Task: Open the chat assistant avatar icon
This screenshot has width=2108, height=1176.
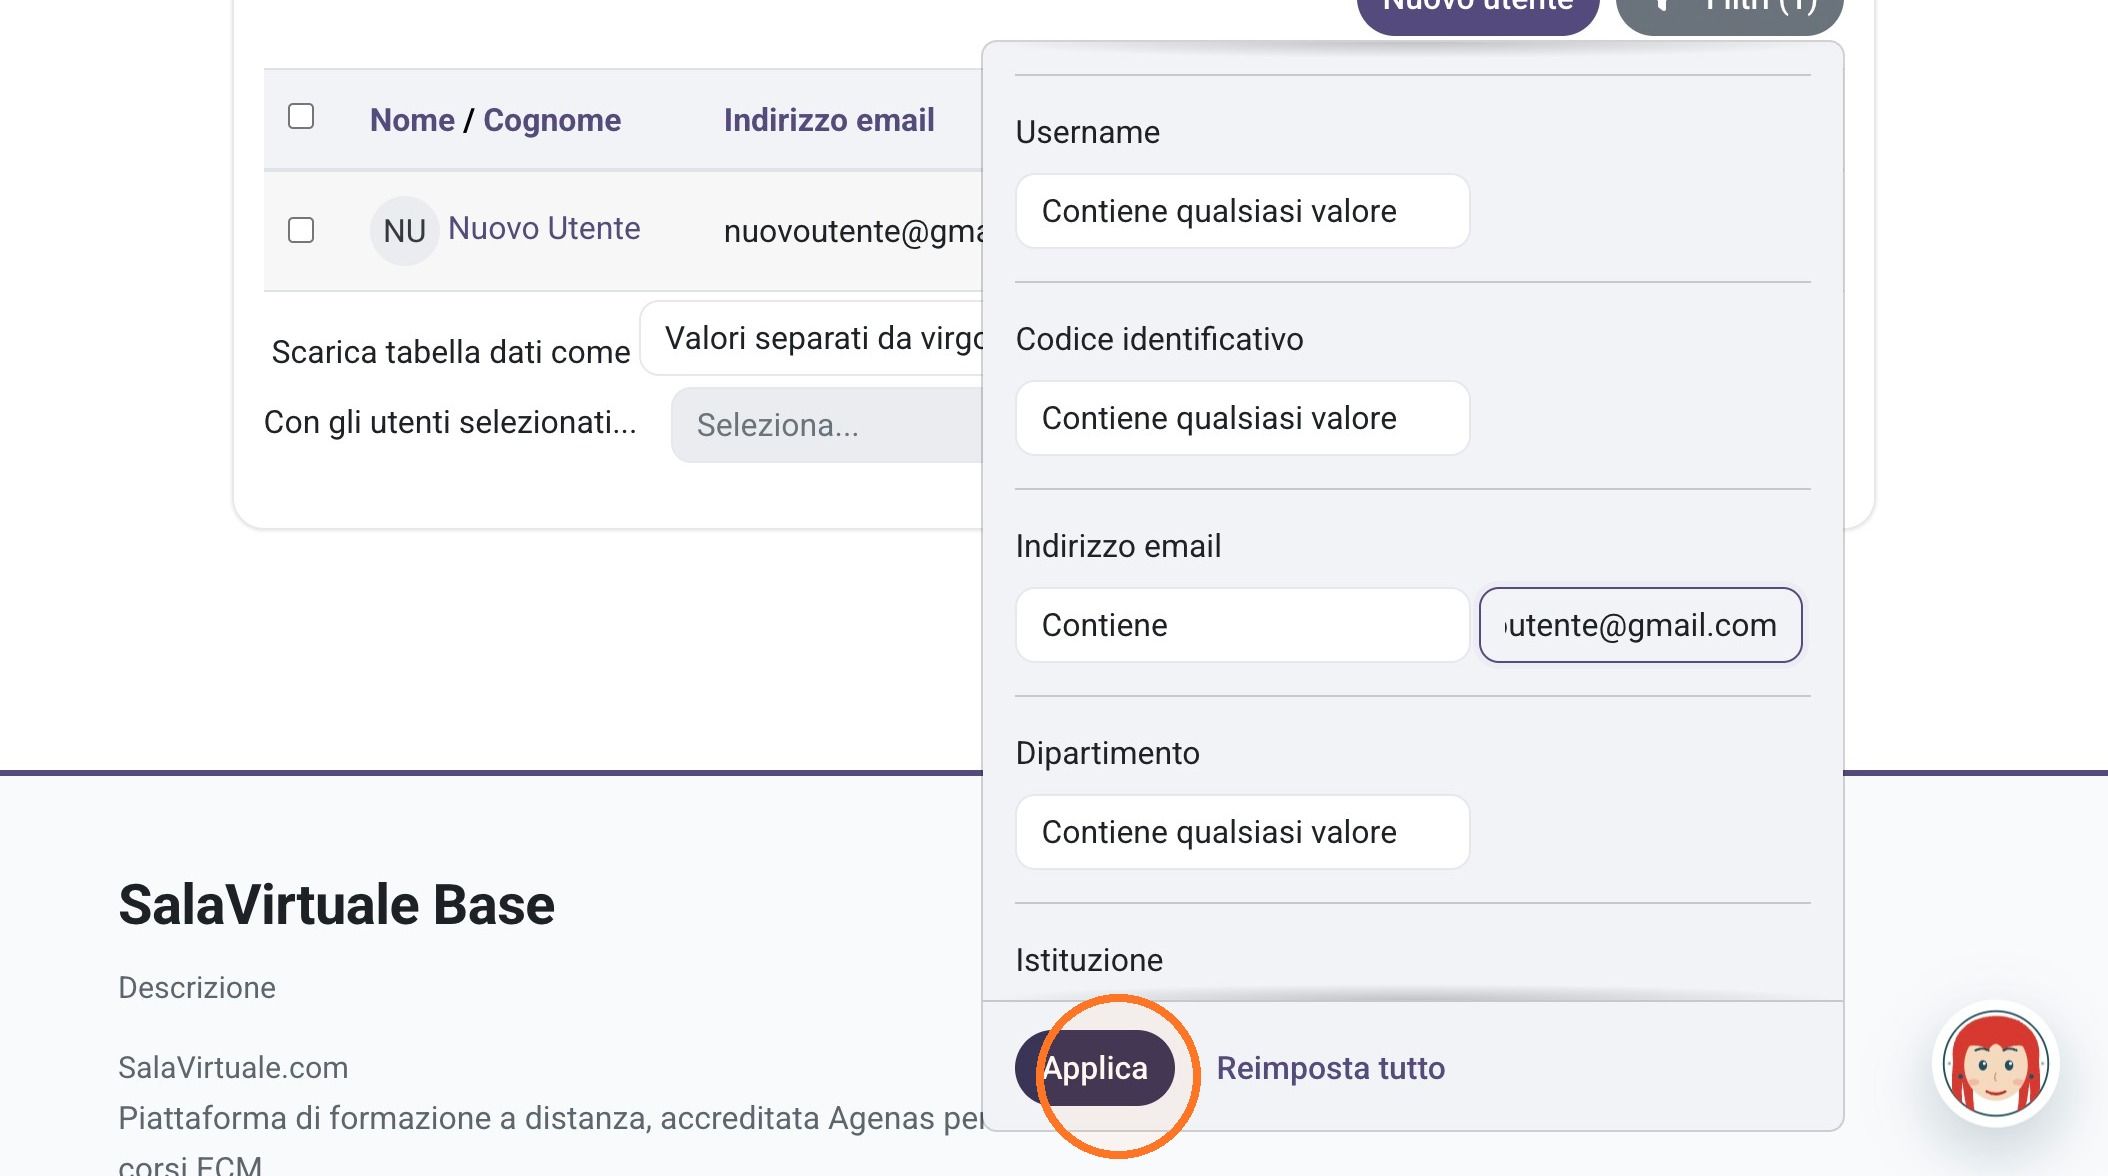Action: tap(1995, 1063)
